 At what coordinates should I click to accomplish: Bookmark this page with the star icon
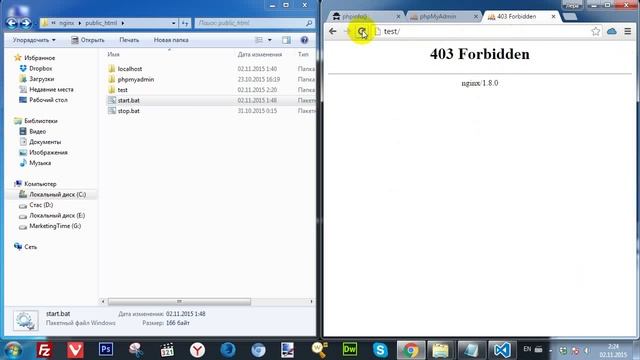(x=596, y=31)
